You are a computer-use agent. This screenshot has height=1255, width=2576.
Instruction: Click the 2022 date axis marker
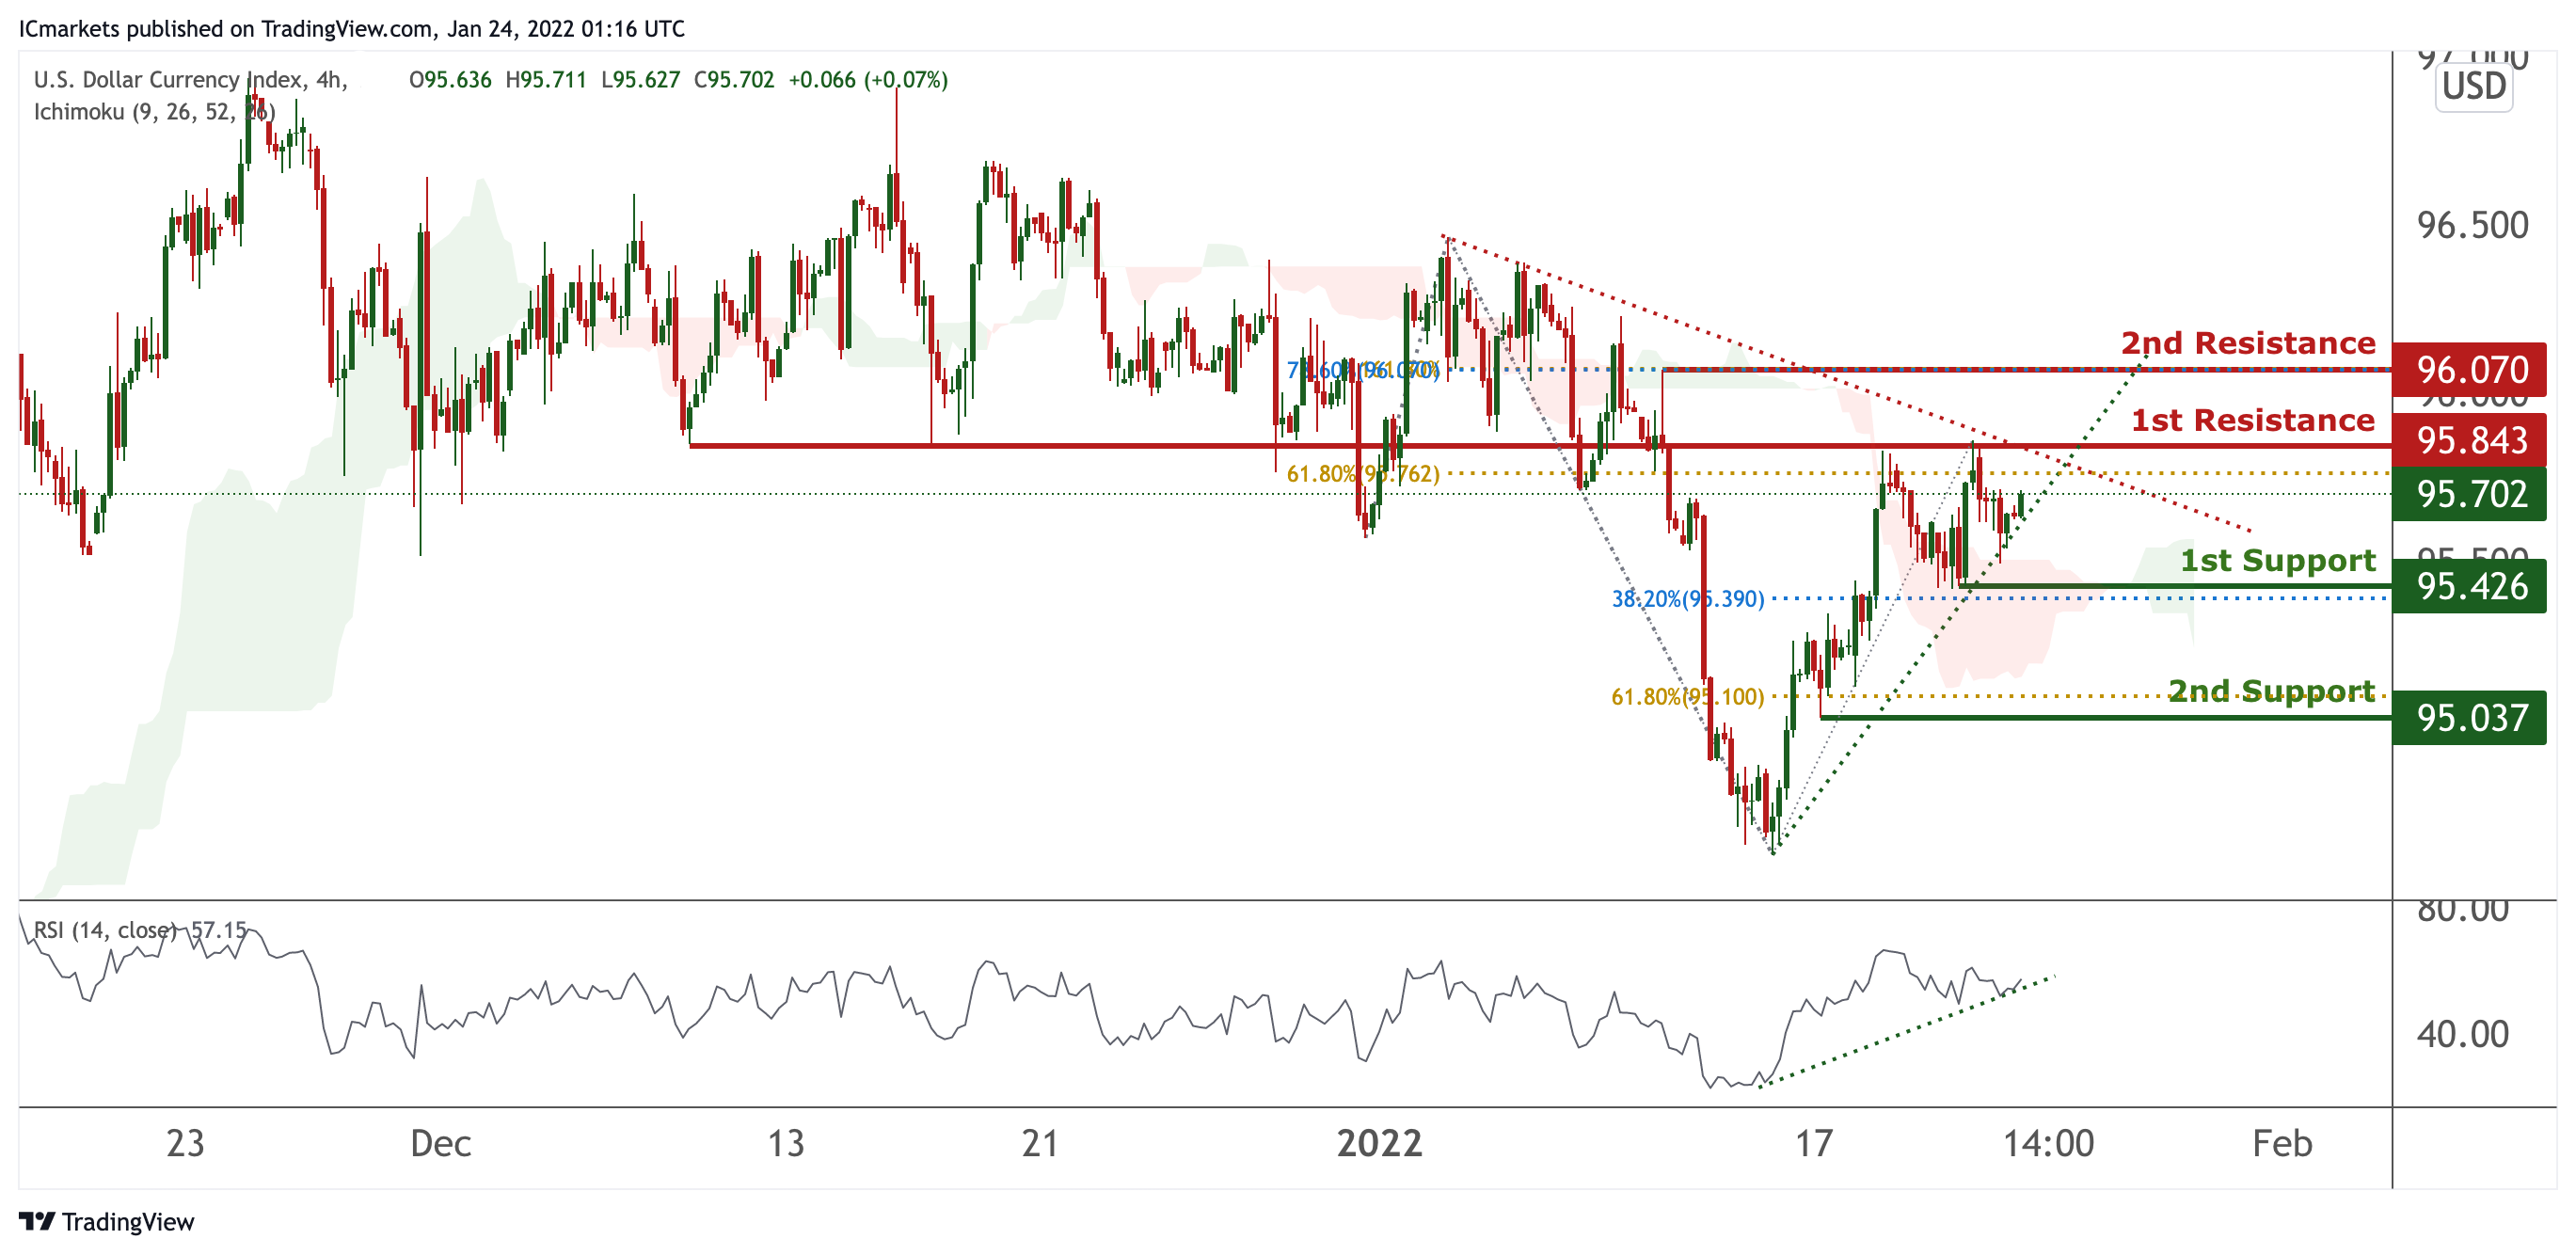[1379, 1143]
